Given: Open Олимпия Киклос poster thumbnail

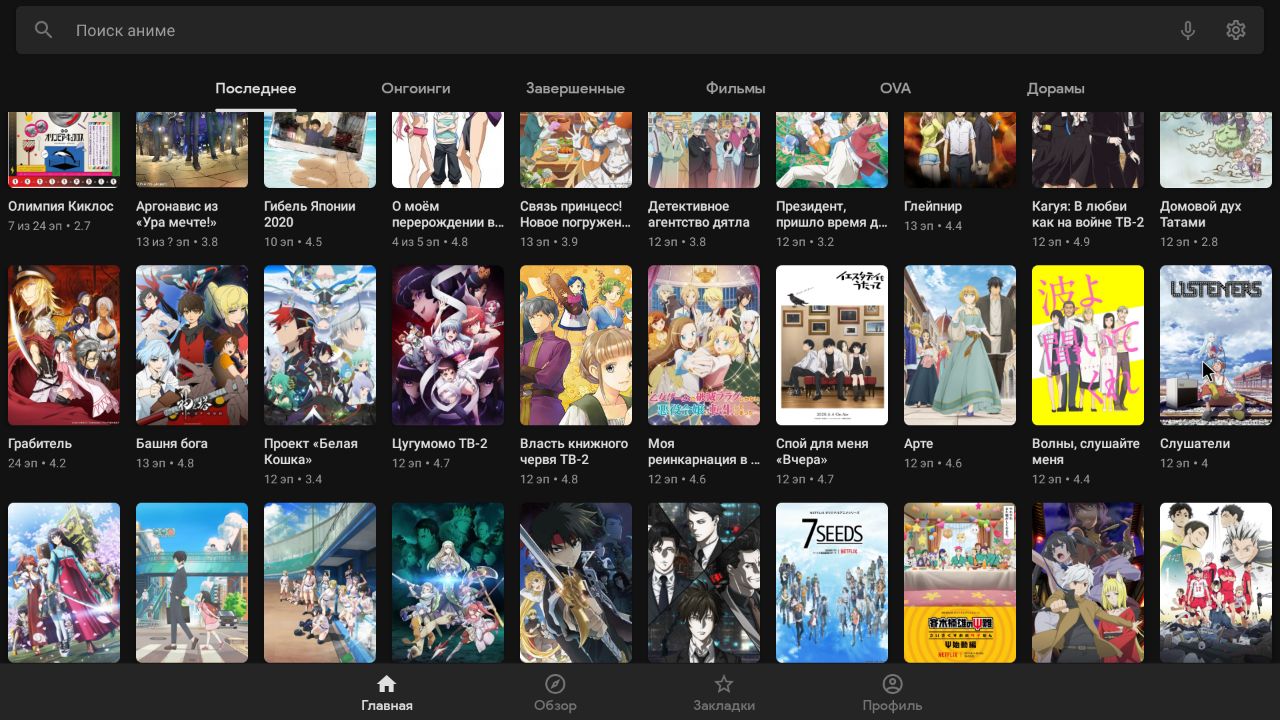Looking at the screenshot, I should 64,150.
